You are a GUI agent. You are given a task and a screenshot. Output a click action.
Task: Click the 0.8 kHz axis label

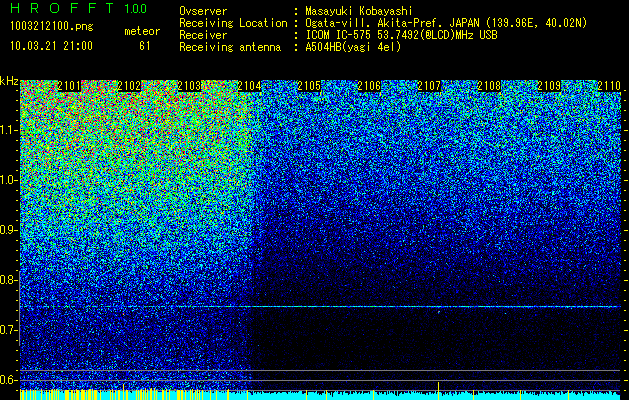point(9,280)
